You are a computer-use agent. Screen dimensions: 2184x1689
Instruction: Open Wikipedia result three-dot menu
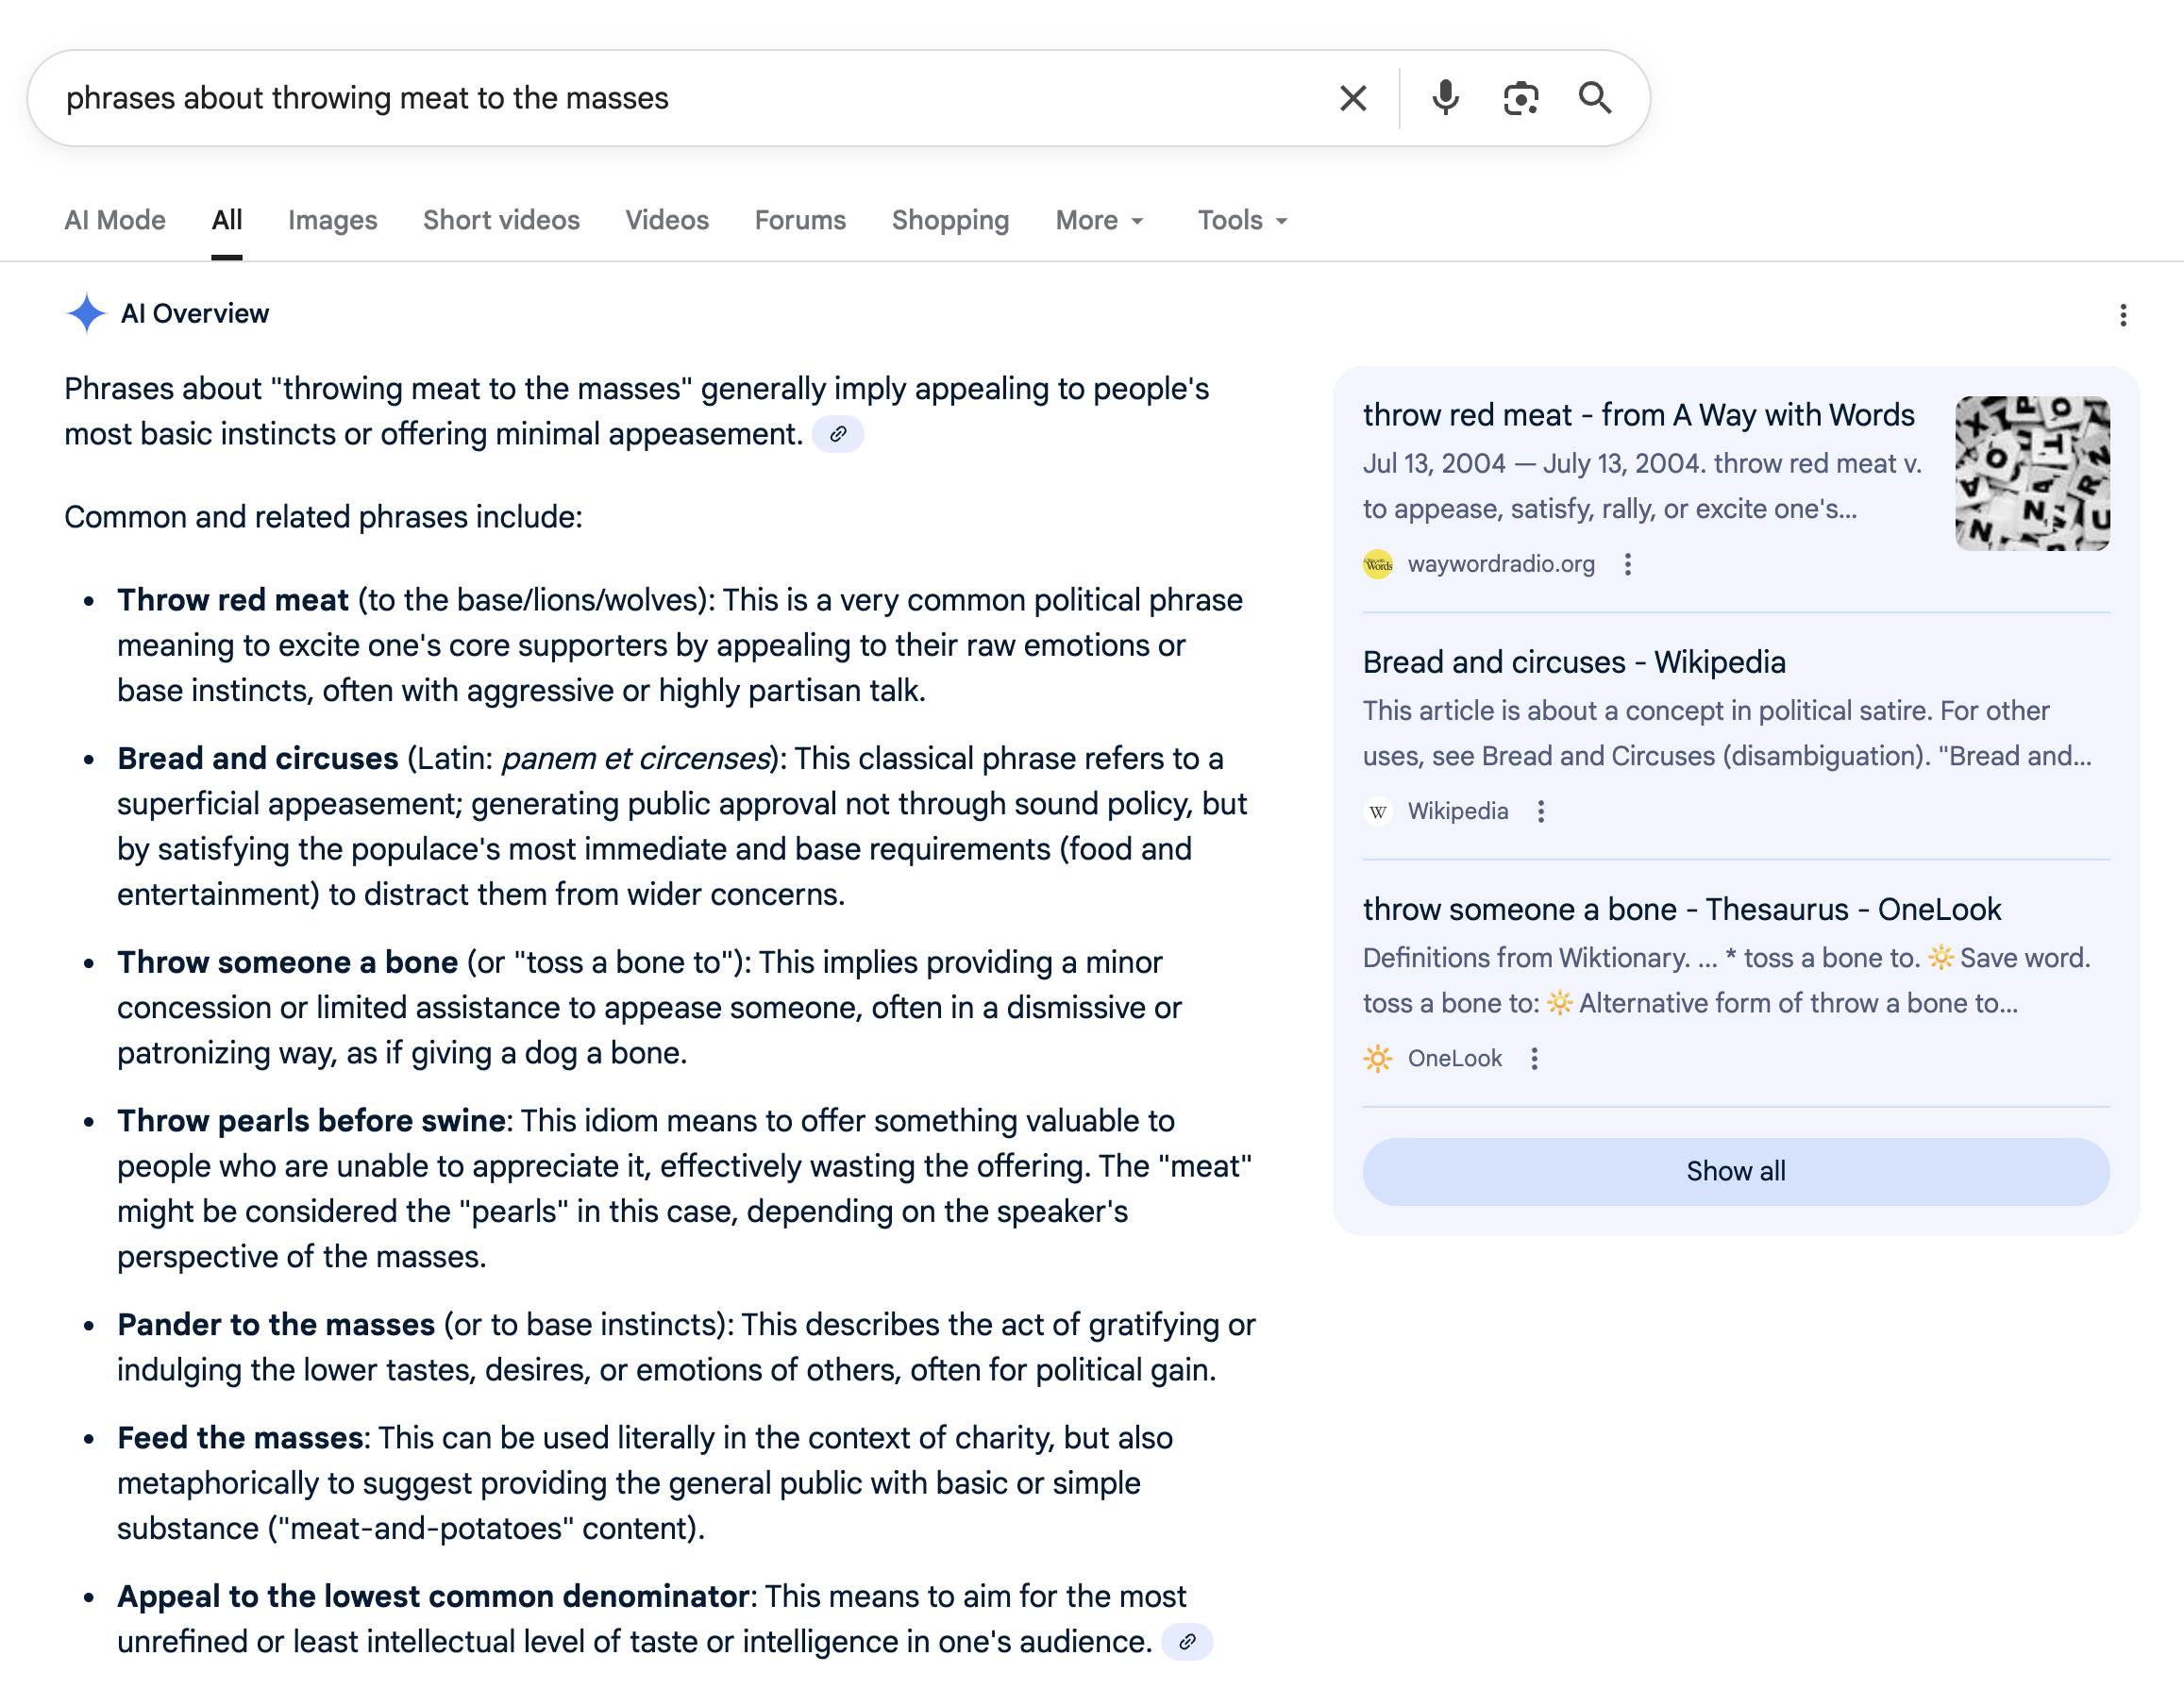pos(1541,811)
